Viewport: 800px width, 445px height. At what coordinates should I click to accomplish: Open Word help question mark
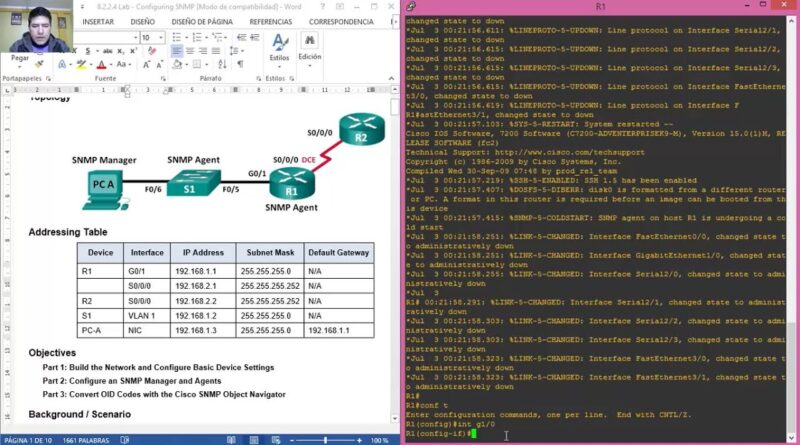322,7
